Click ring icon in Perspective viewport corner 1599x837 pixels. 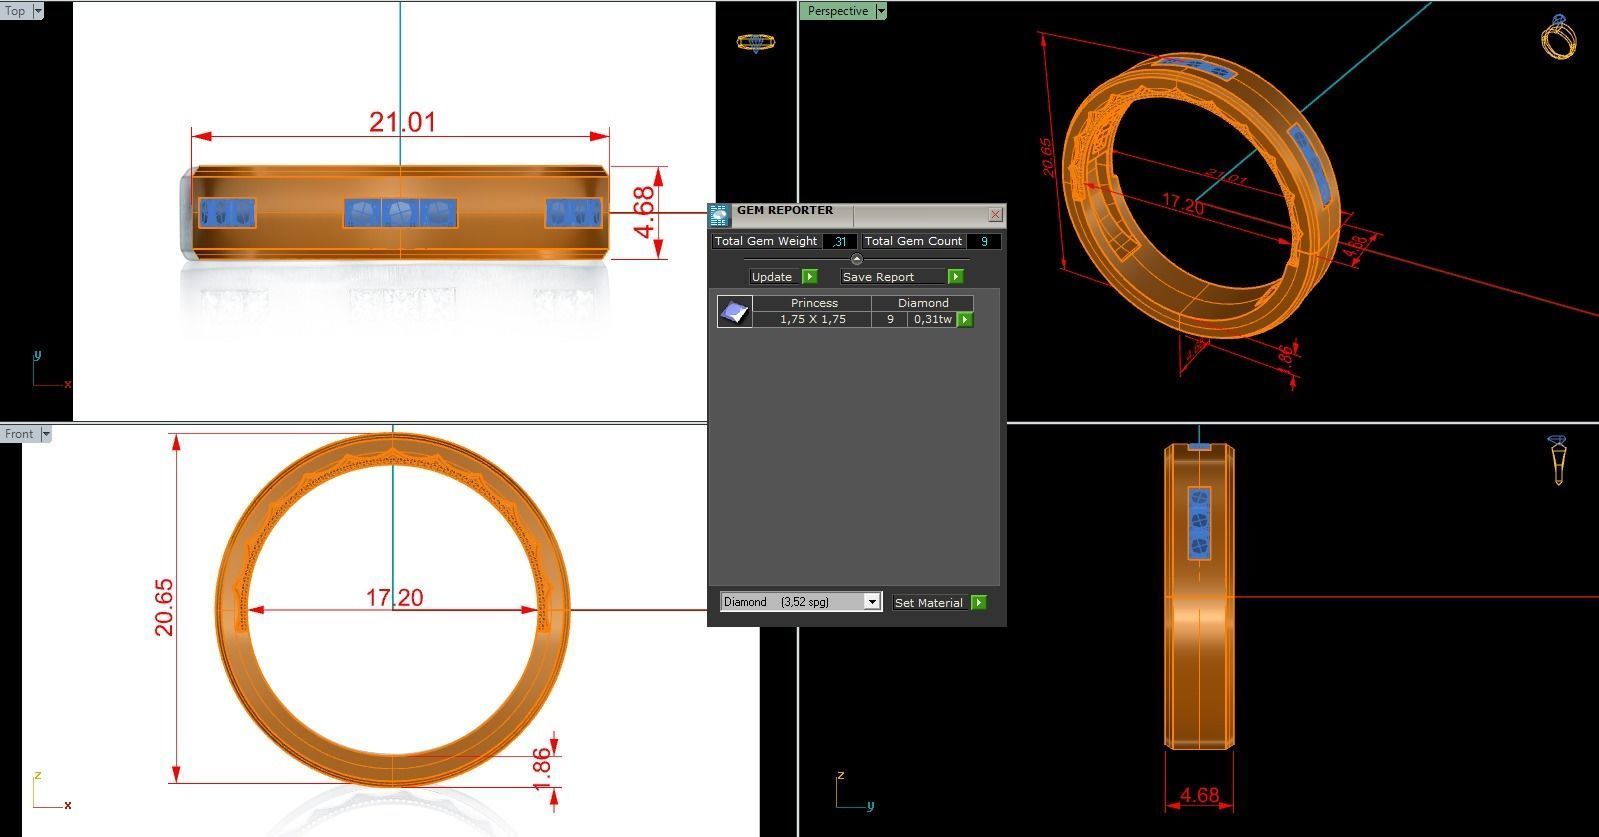1558,37
